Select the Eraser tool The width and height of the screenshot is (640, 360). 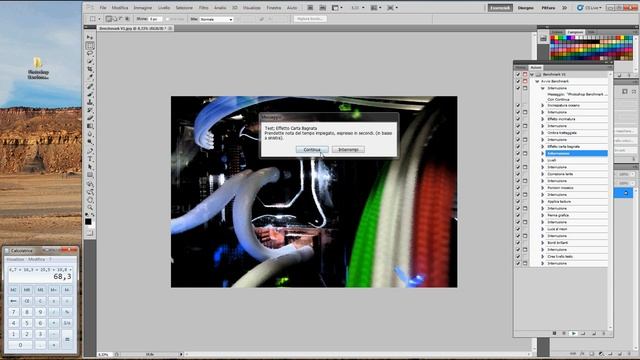coord(90,118)
